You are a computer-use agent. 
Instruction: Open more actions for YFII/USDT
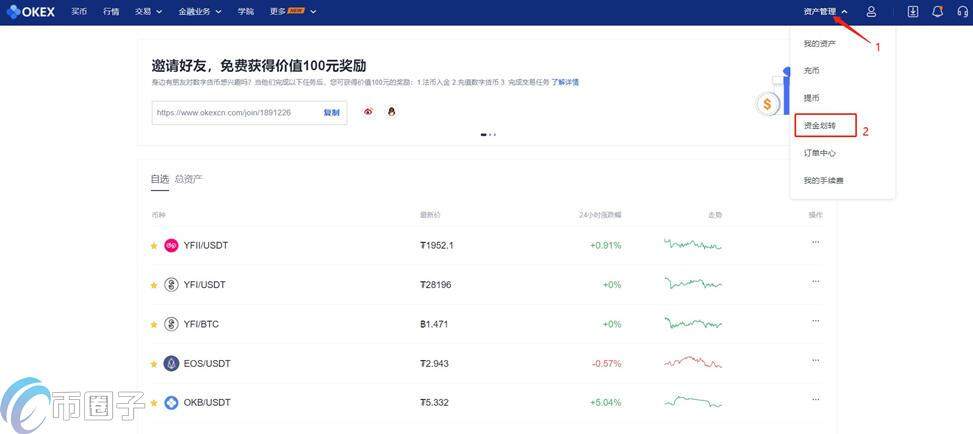815,242
